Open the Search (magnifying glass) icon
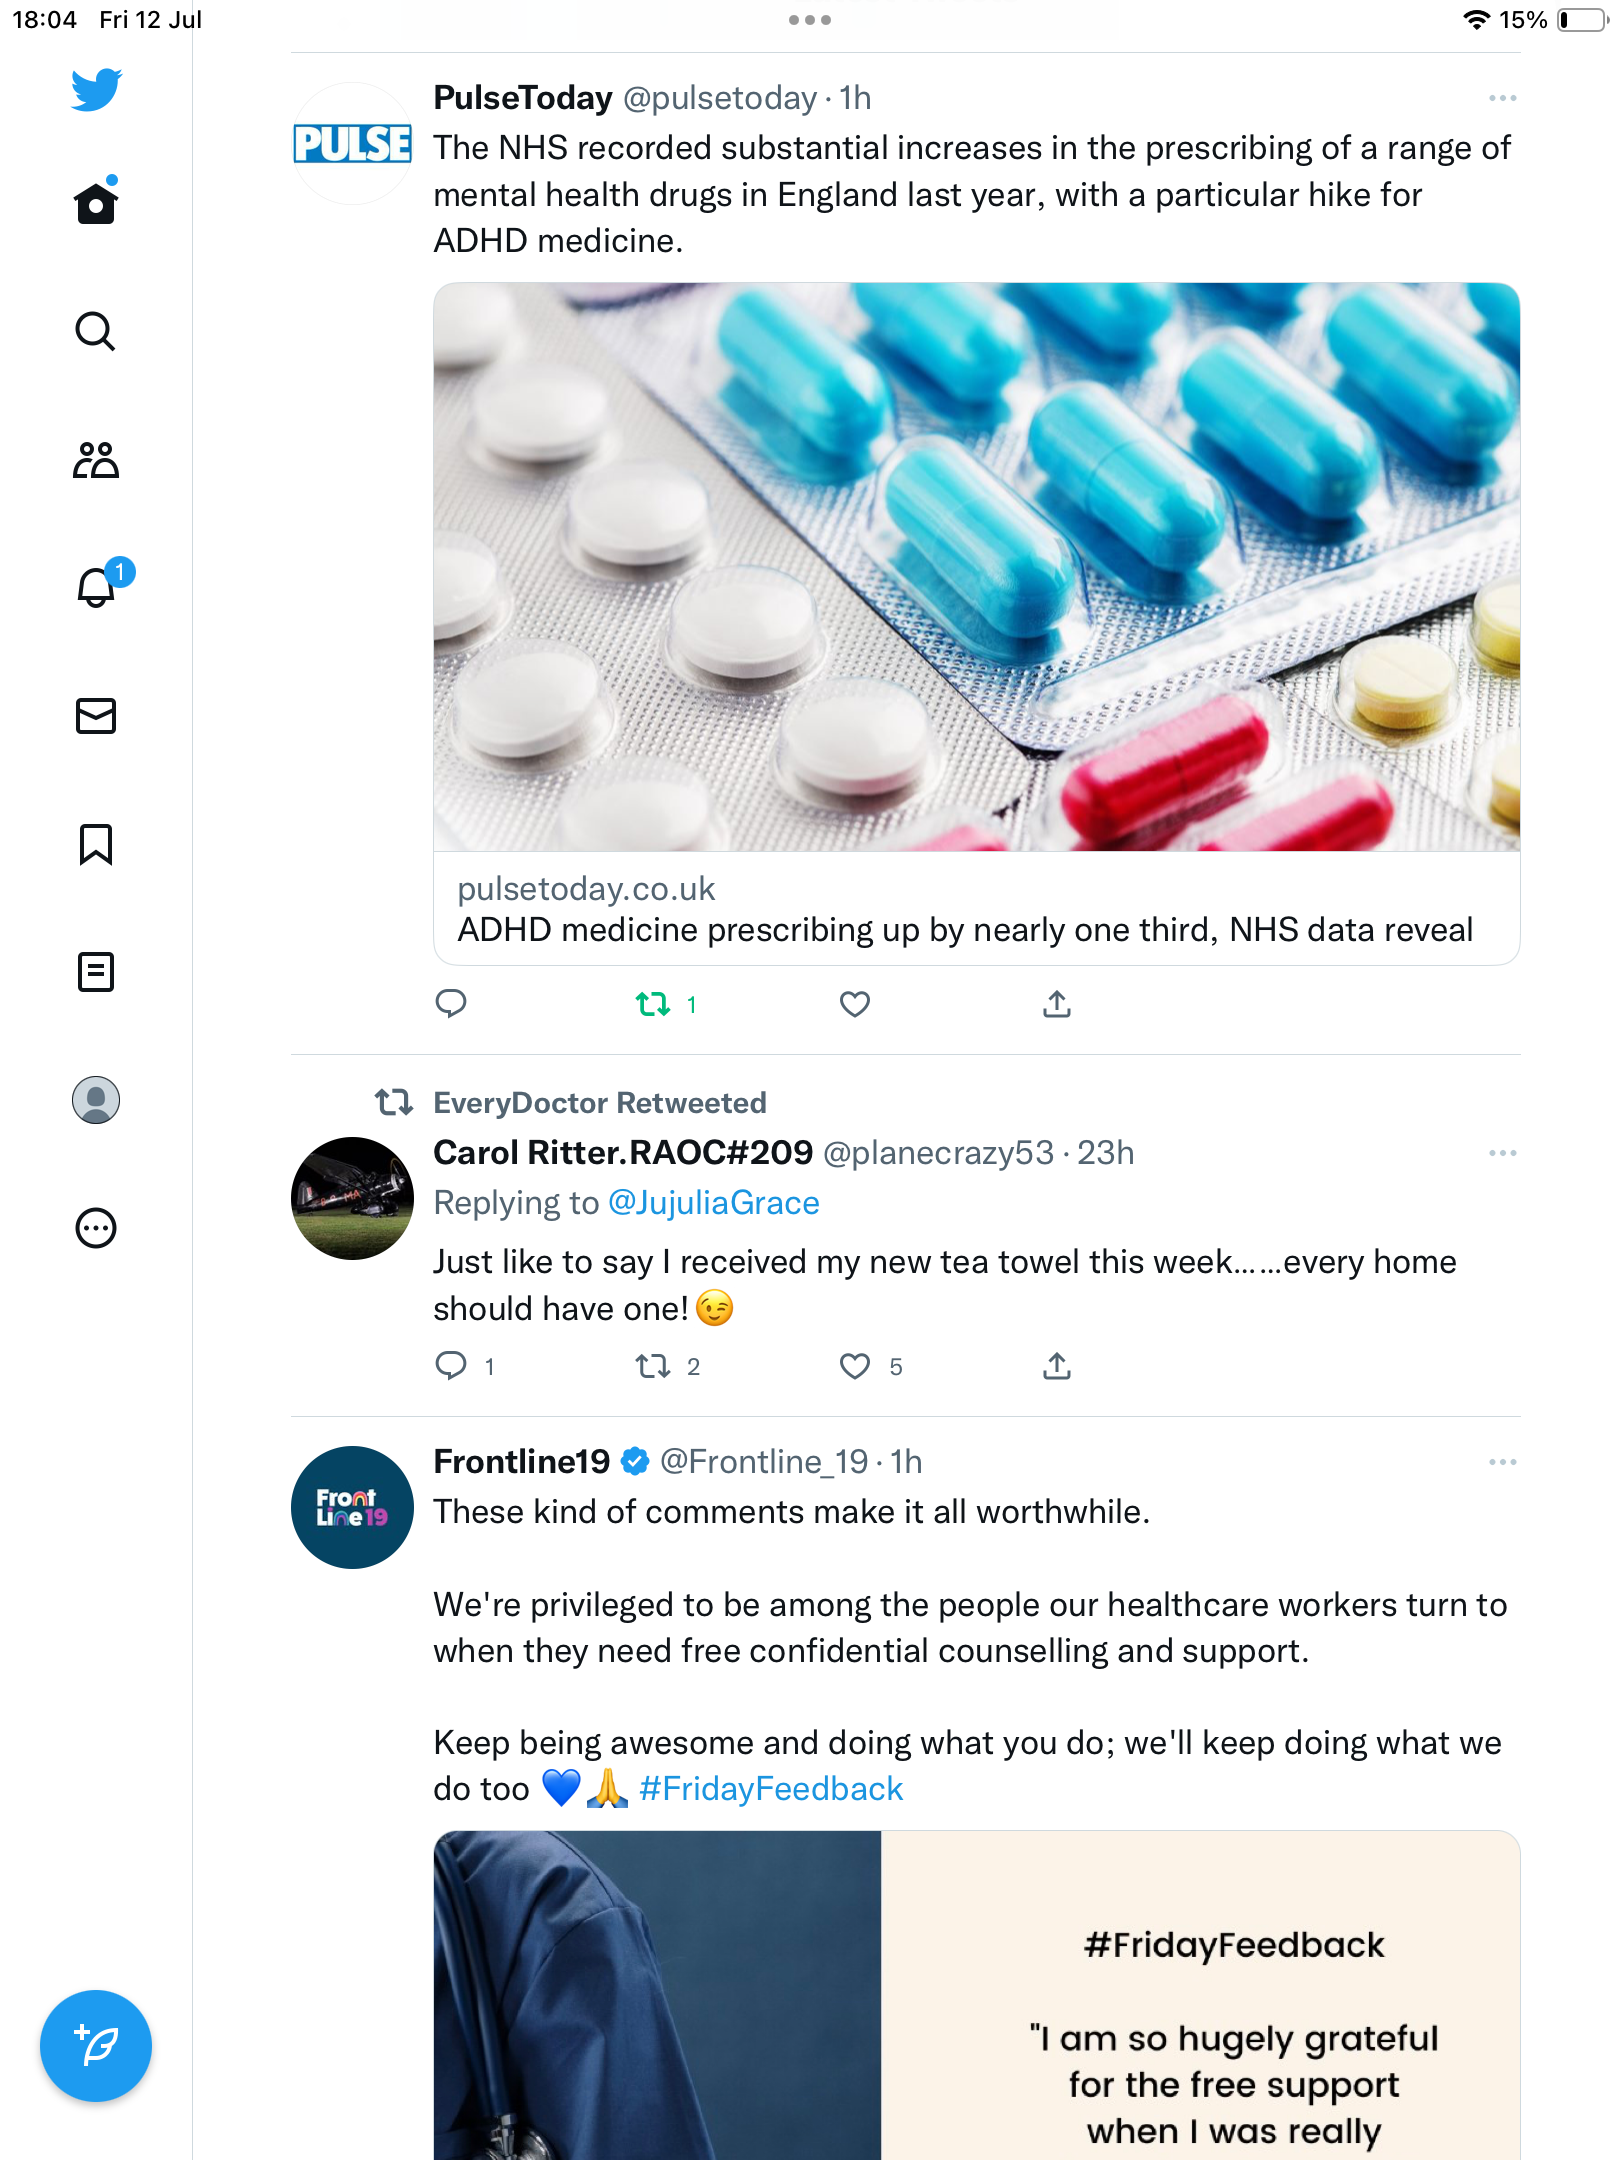The width and height of the screenshot is (1620, 2160). pos(96,331)
